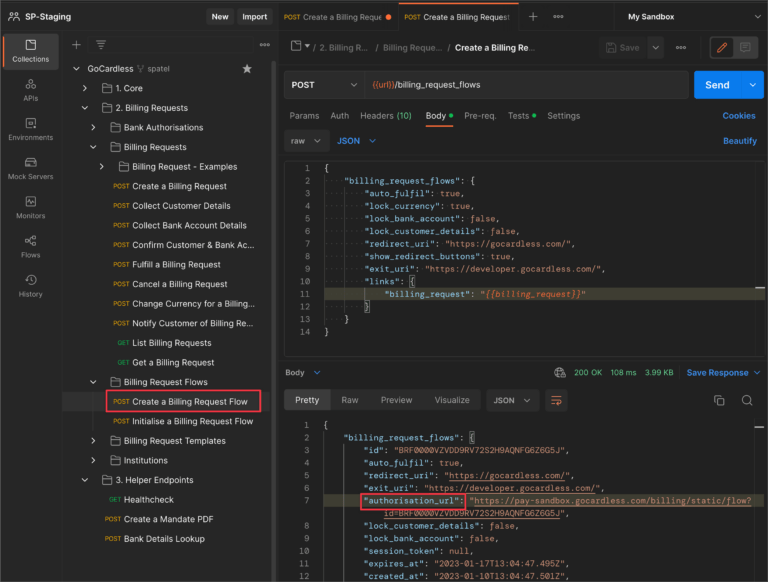Switch to the Visualize response view

point(452,400)
